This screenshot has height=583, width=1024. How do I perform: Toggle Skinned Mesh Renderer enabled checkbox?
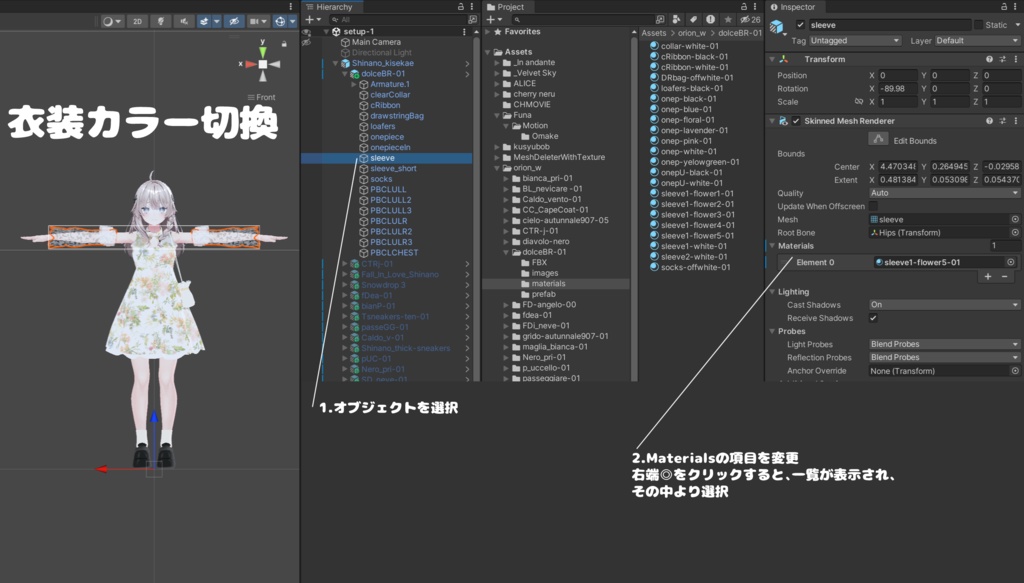[x=796, y=121]
